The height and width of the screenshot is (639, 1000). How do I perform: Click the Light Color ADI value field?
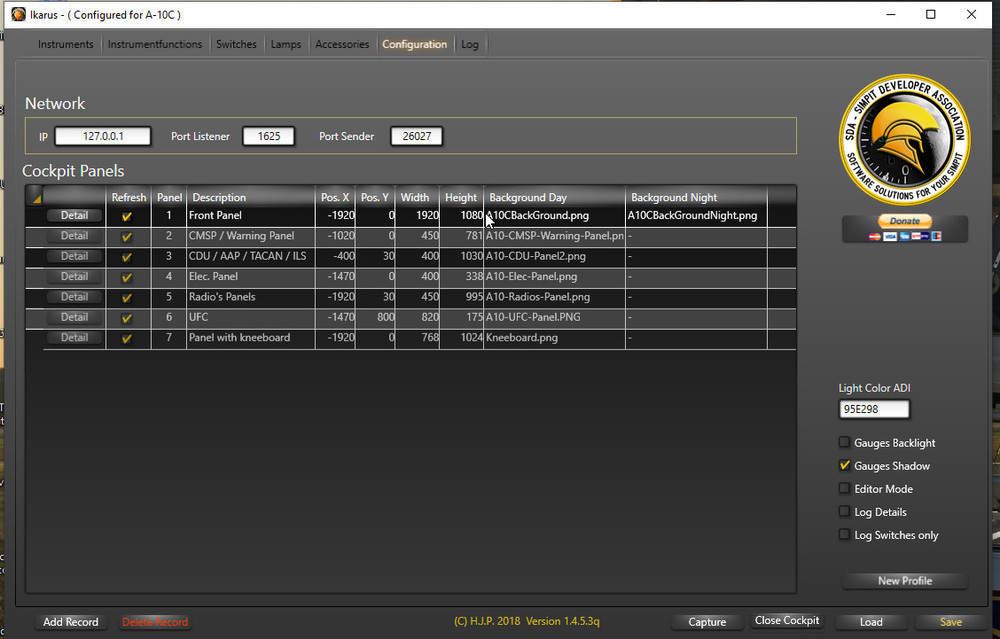point(874,409)
